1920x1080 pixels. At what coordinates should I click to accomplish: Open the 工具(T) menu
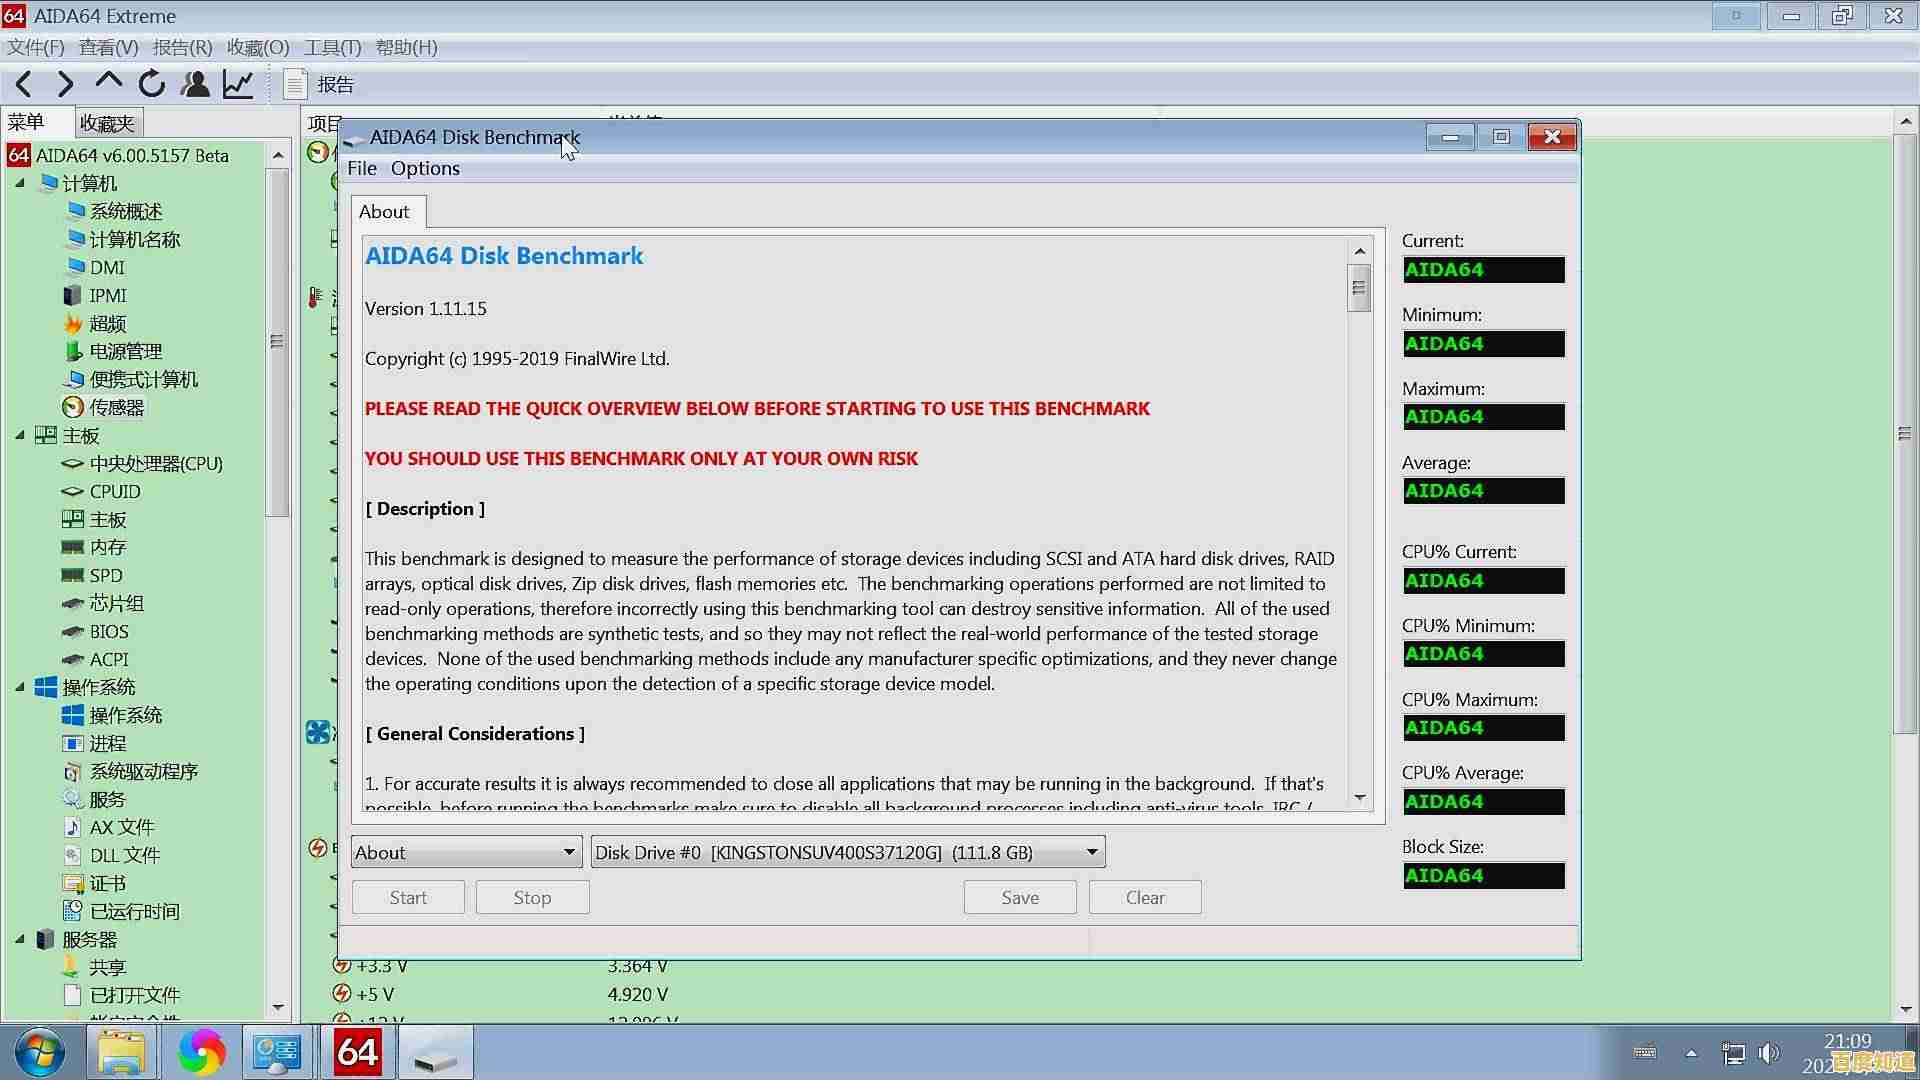pyautogui.click(x=332, y=48)
